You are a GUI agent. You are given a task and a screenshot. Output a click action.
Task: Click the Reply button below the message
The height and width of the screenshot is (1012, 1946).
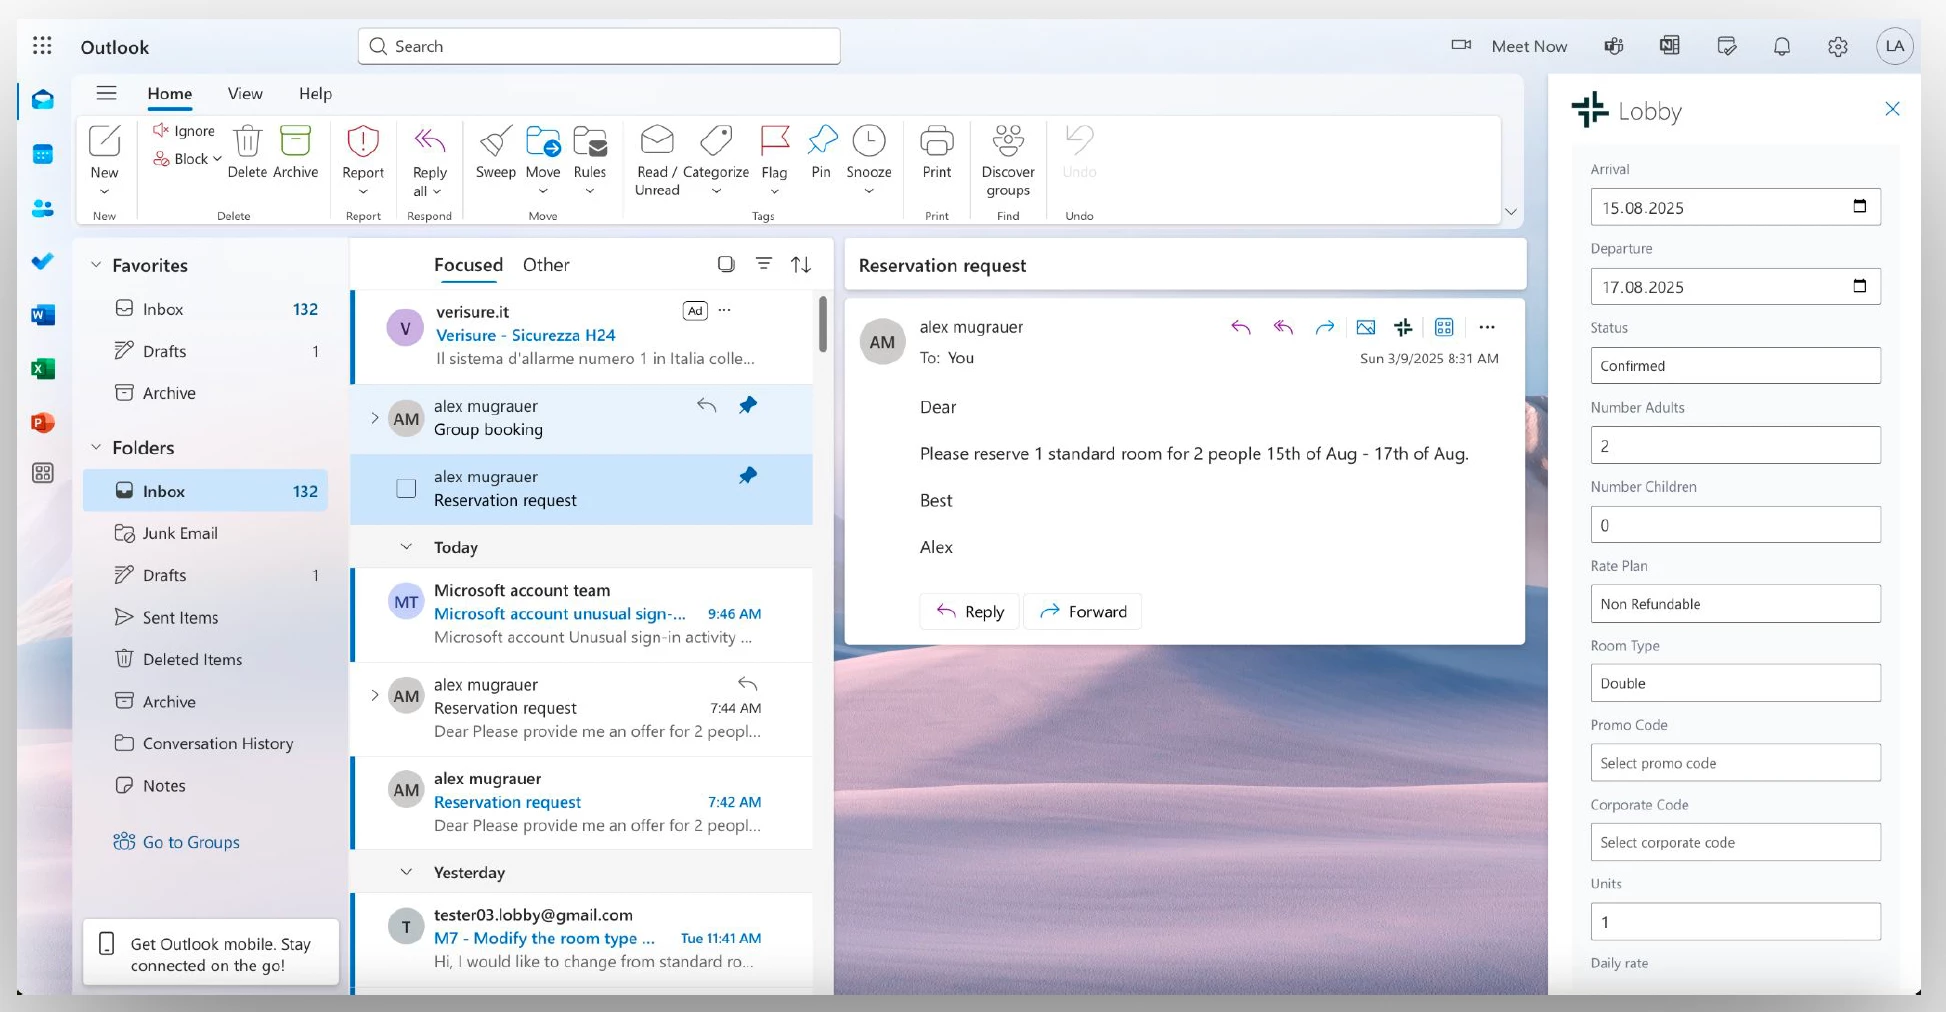tap(969, 611)
